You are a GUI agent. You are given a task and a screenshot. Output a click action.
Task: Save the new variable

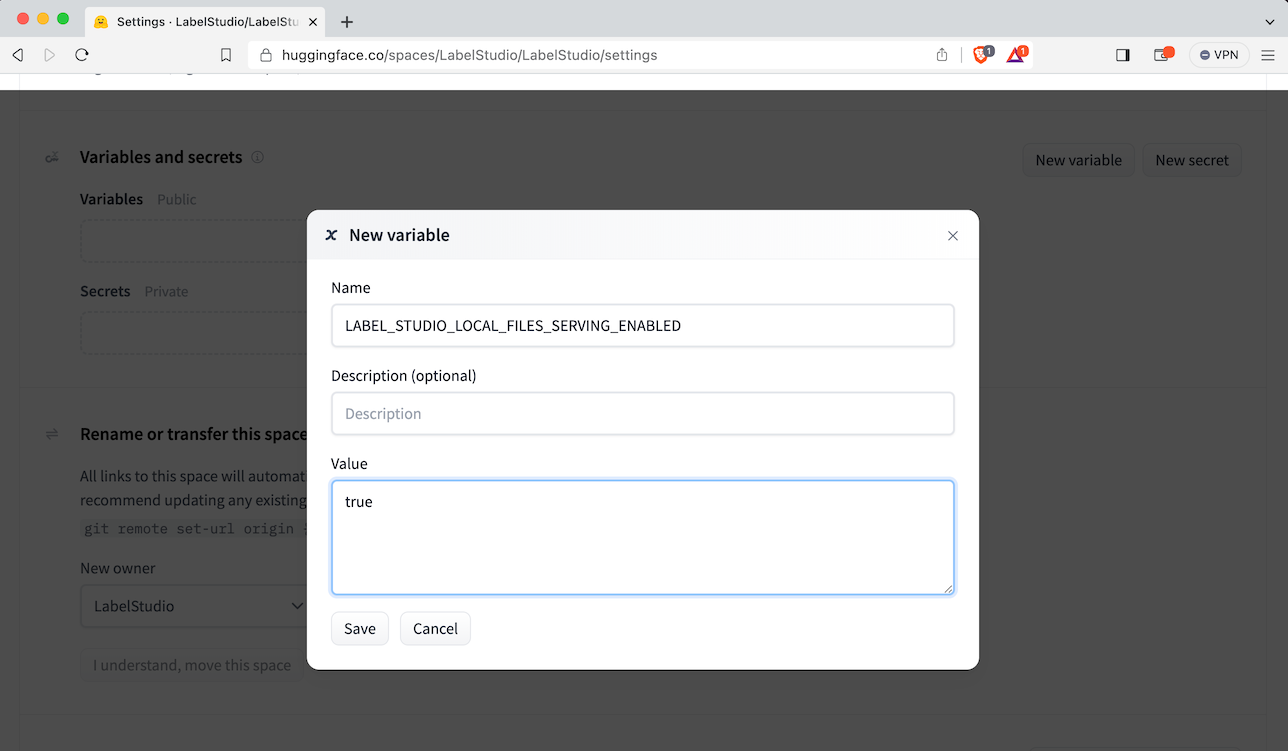(359, 628)
